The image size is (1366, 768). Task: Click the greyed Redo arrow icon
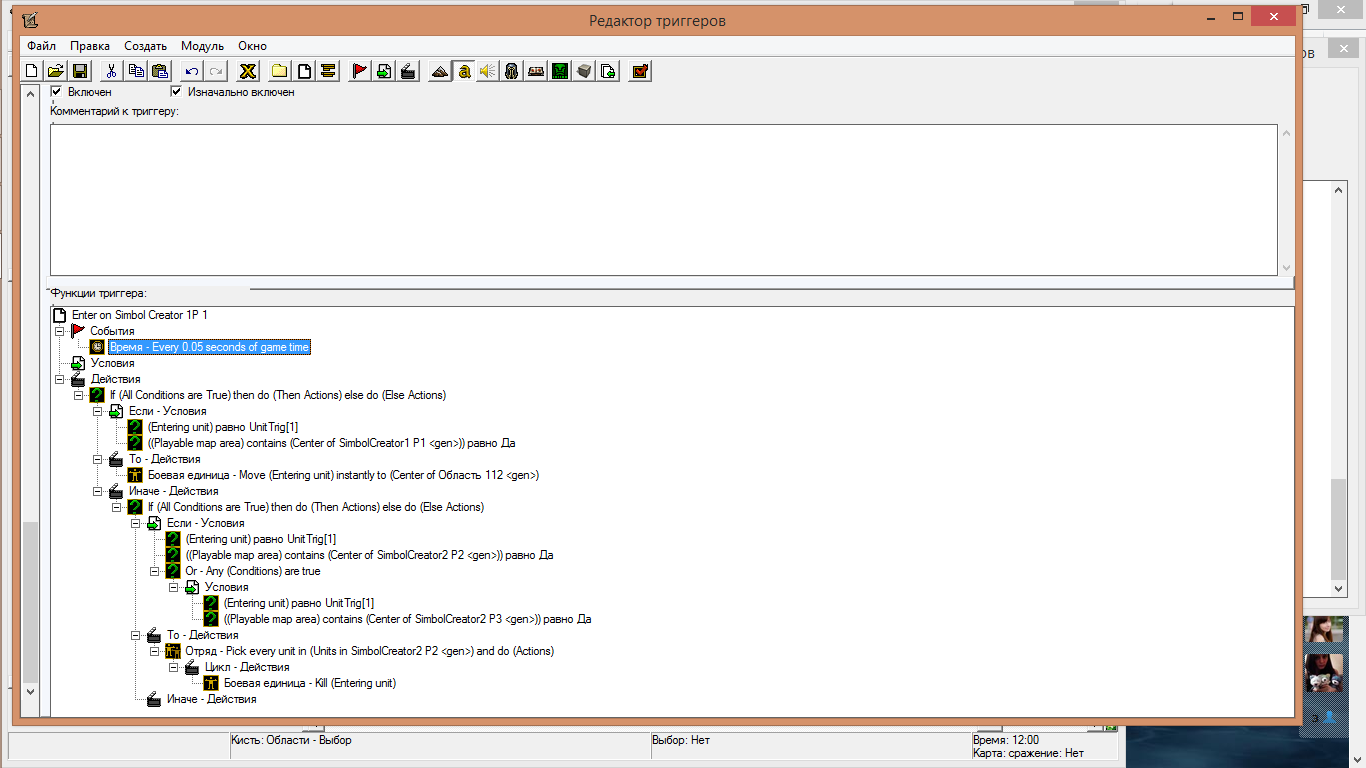point(215,71)
